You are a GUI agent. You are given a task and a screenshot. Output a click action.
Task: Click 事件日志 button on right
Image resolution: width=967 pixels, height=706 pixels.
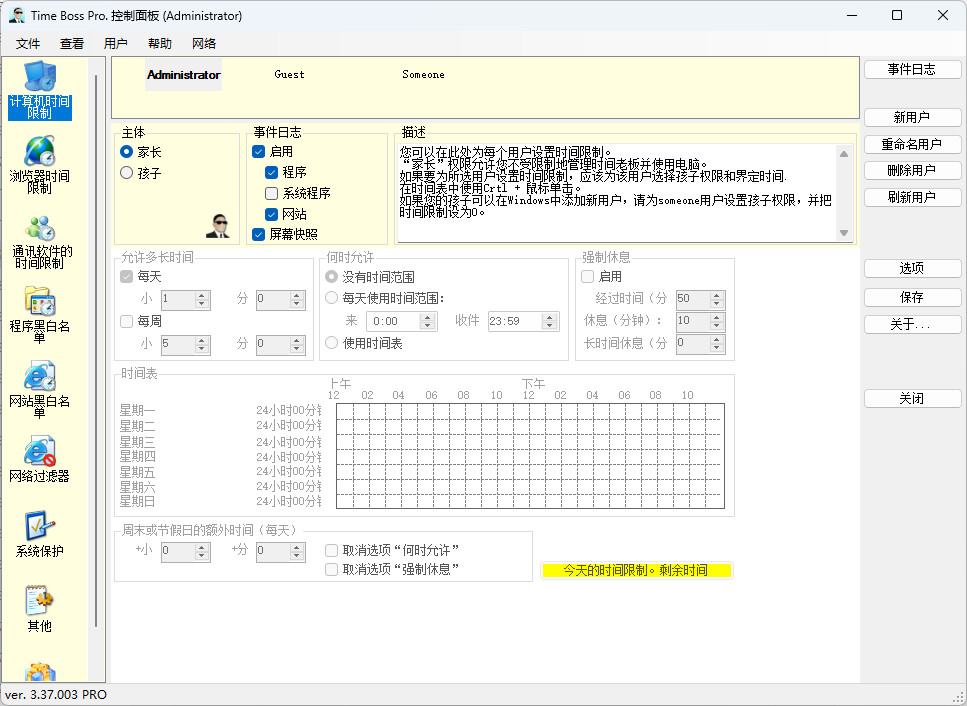912,70
